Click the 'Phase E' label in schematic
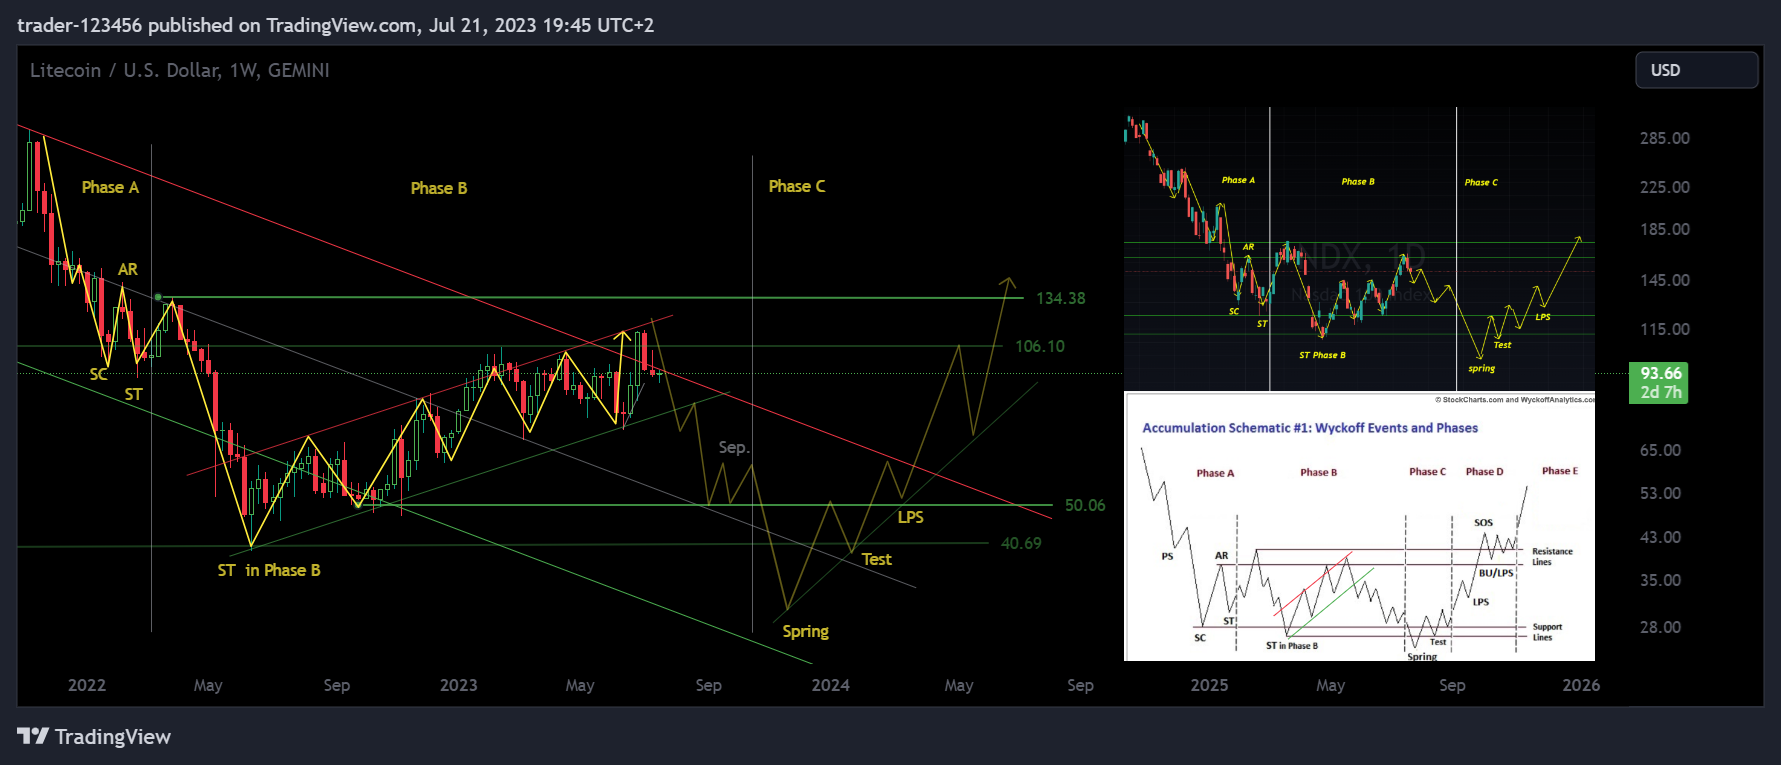 (1560, 471)
